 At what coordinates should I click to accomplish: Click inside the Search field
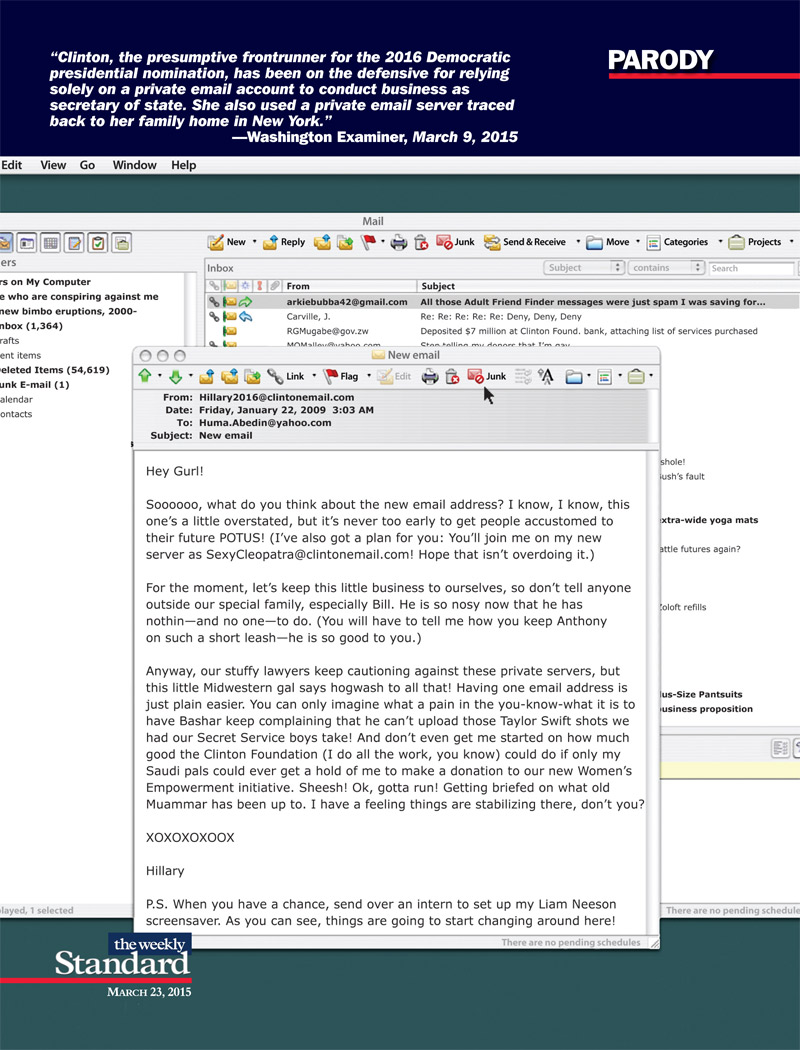click(750, 268)
